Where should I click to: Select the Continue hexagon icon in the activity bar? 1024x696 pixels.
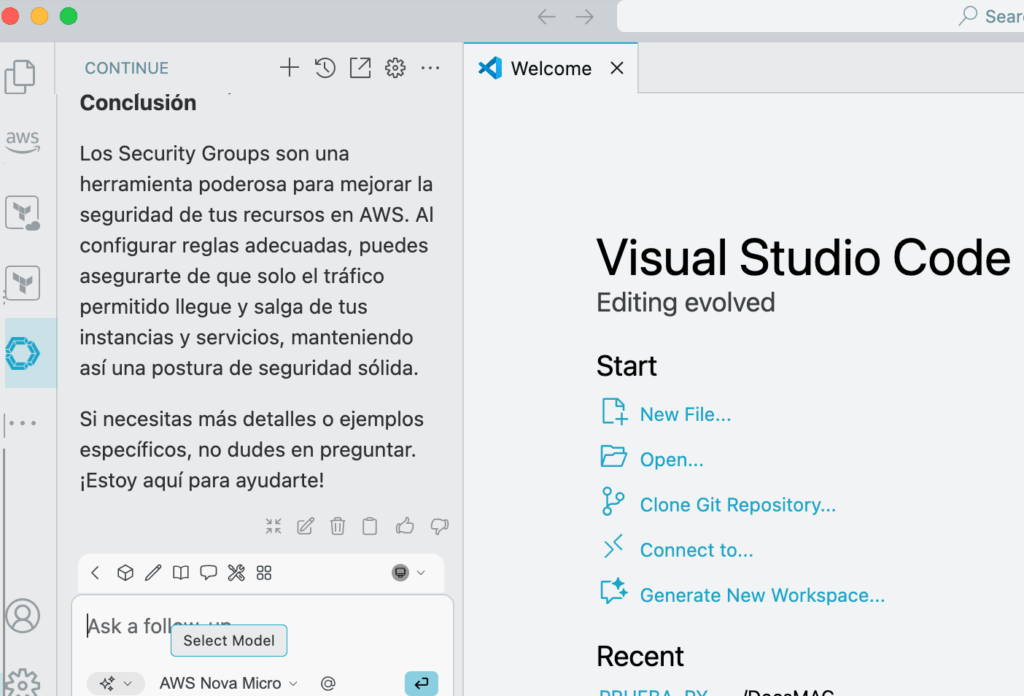pyautogui.click(x=23, y=353)
